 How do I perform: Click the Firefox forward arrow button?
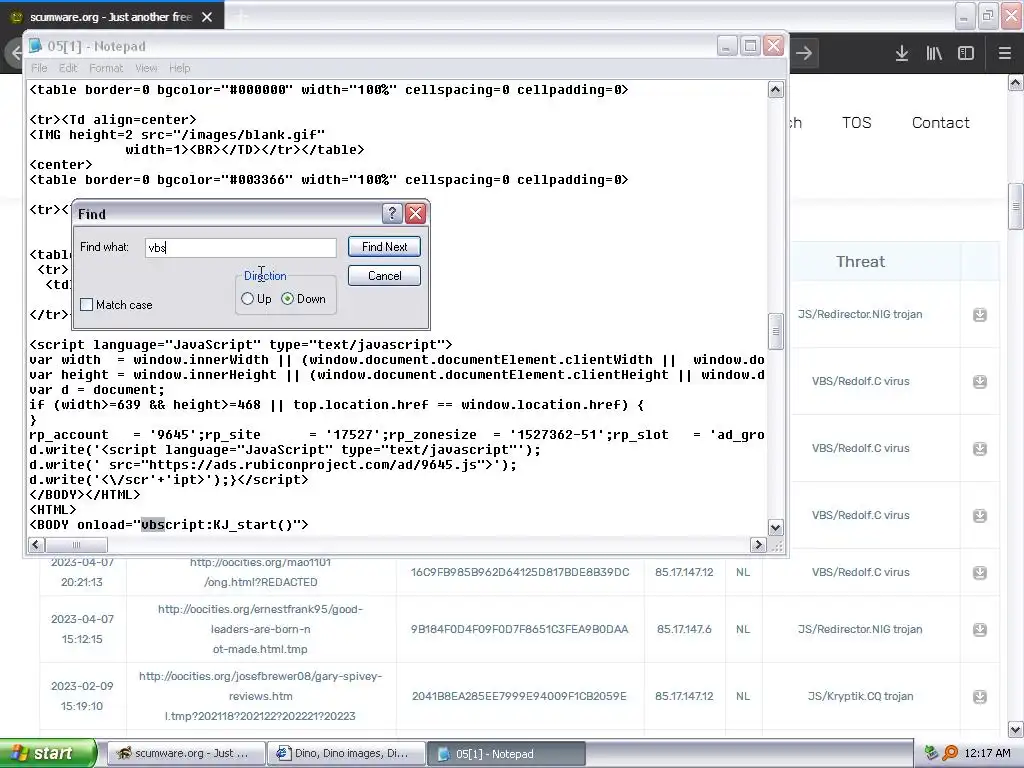click(804, 54)
